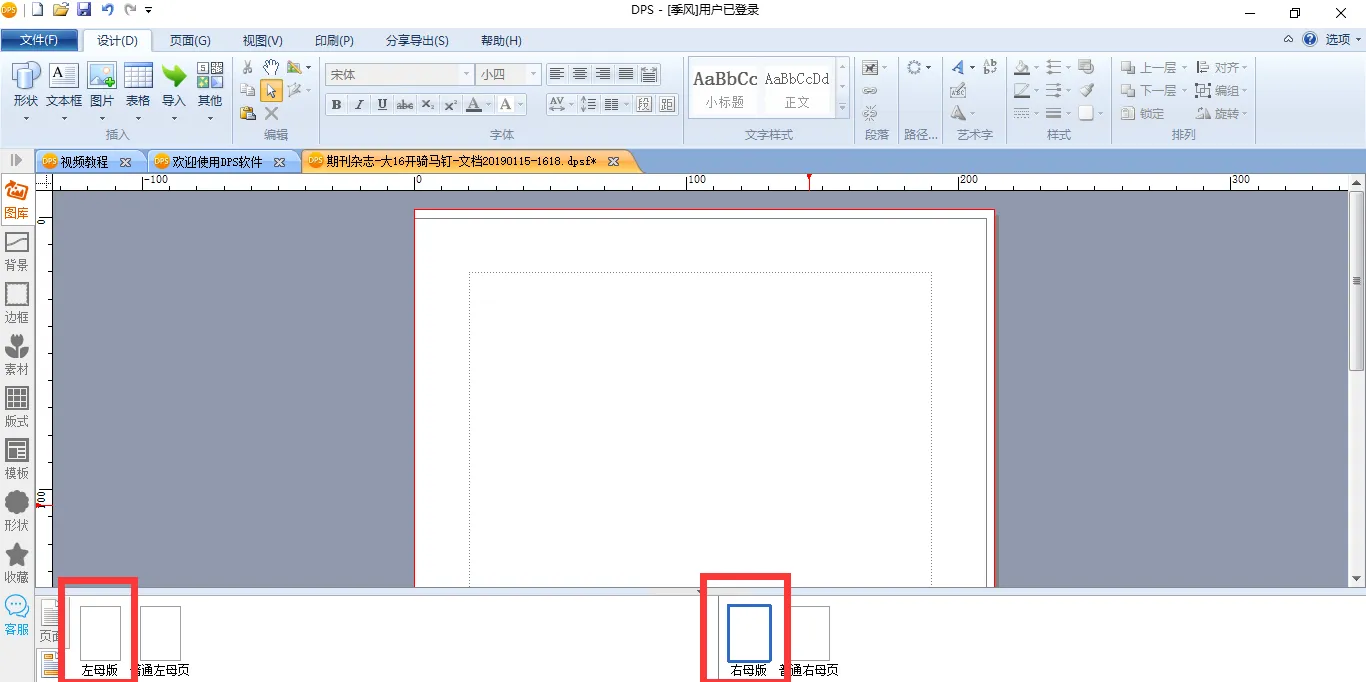This screenshot has height=682, width=1366.
Task: Open the 图库 gallery sidebar panel
Action: click(17, 199)
